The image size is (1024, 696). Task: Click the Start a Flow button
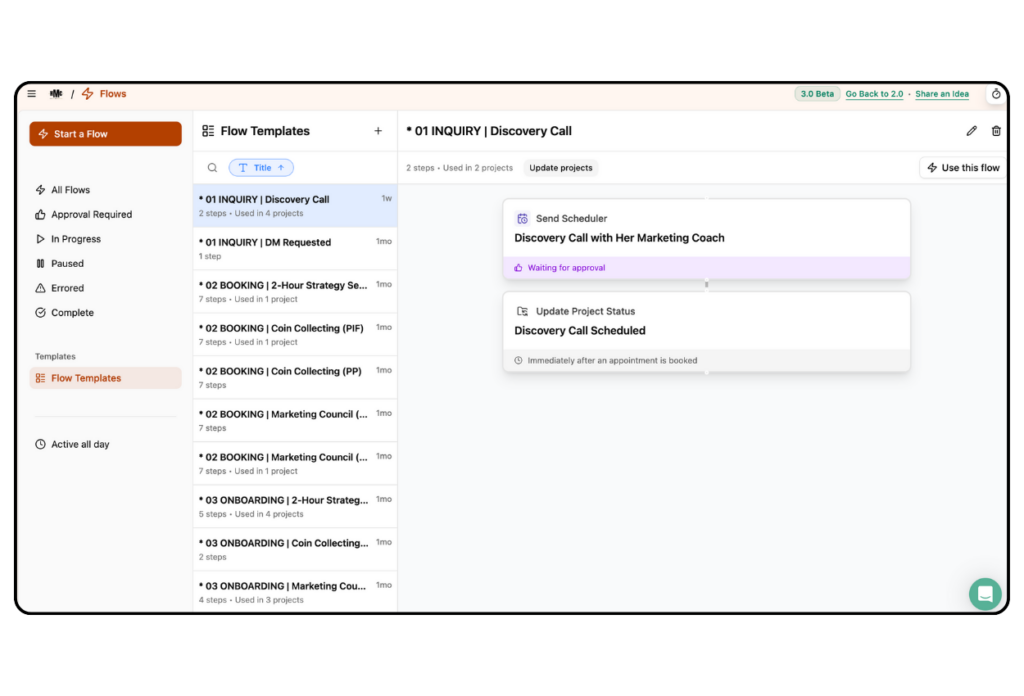pyautogui.click(x=105, y=133)
